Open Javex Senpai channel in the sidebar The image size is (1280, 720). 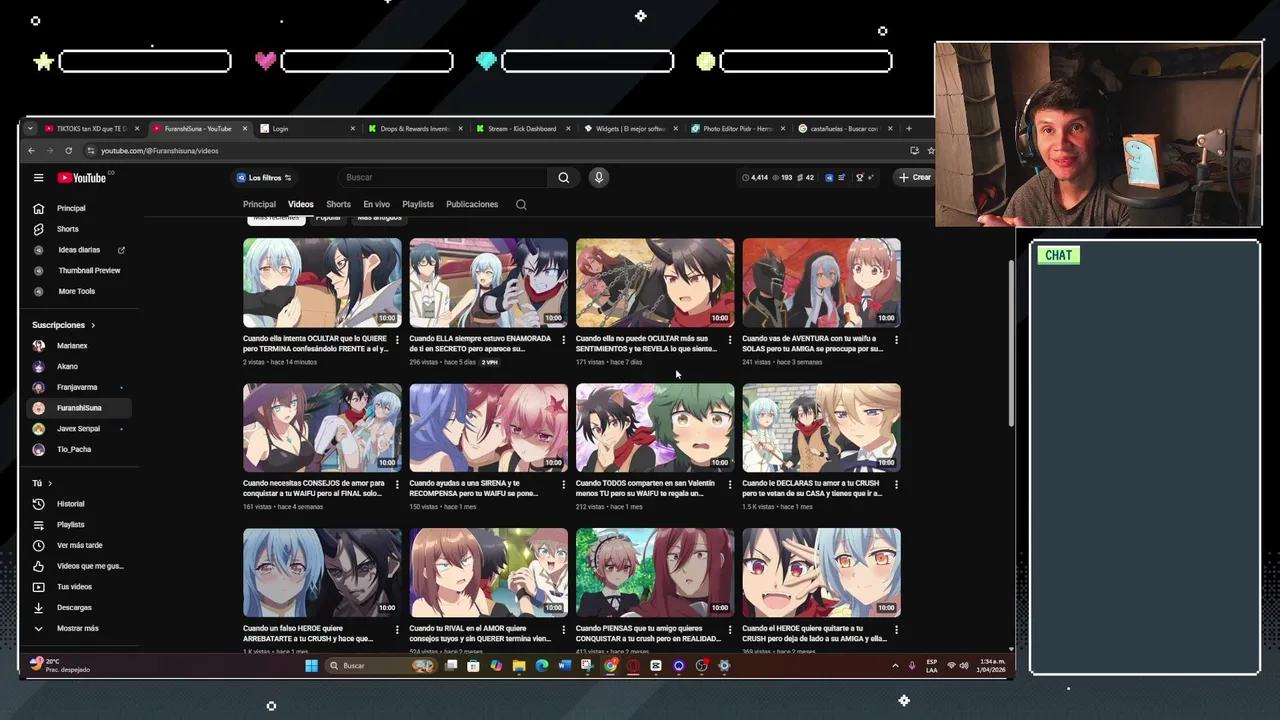[x=79, y=429]
